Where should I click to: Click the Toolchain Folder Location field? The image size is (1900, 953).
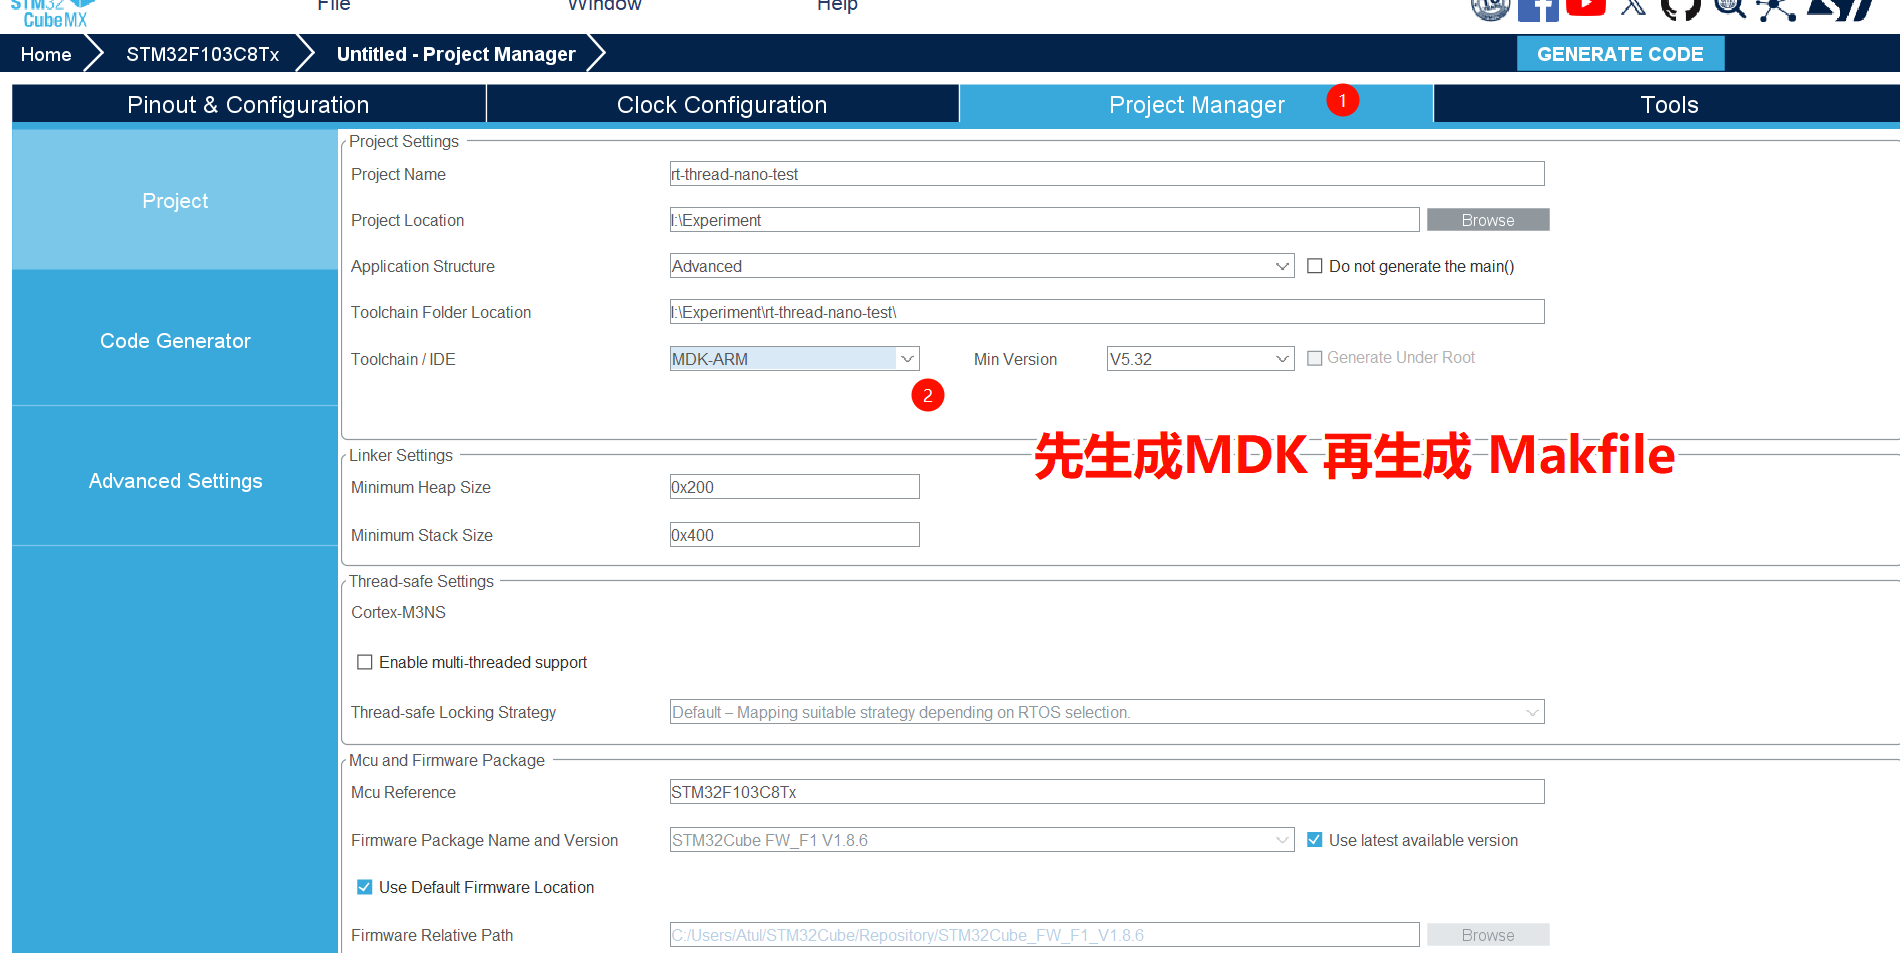pyautogui.click(x=1107, y=312)
